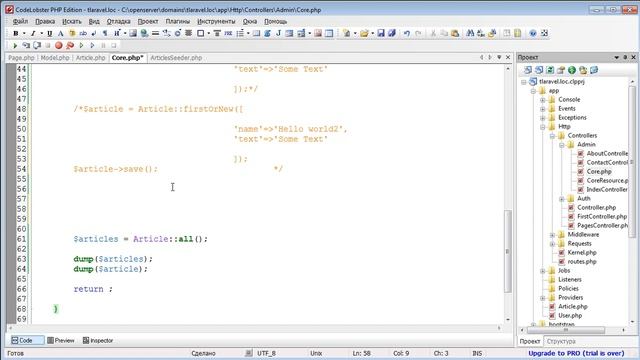Click the list icon in formatting toolbar
Image resolution: width=640 pixels, height=360 pixels.
click(x=240, y=33)
